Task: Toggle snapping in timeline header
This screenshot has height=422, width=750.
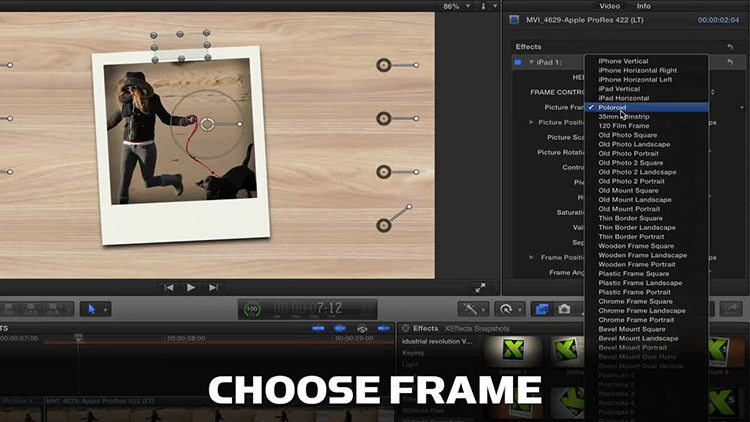Action: 384,328
